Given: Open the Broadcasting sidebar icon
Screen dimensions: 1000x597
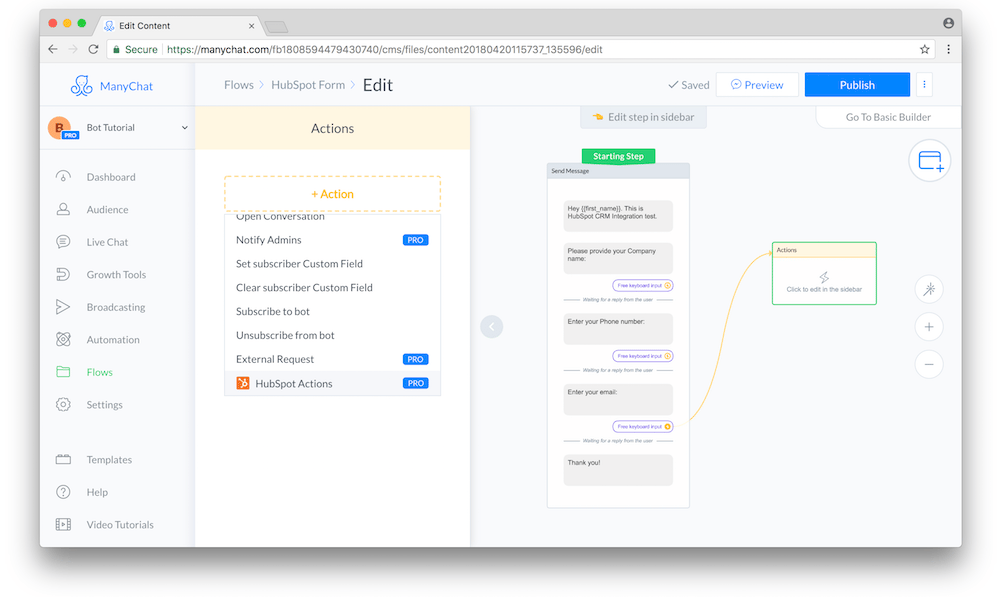Looking at the screenshot, I should (x=63, y=307).
